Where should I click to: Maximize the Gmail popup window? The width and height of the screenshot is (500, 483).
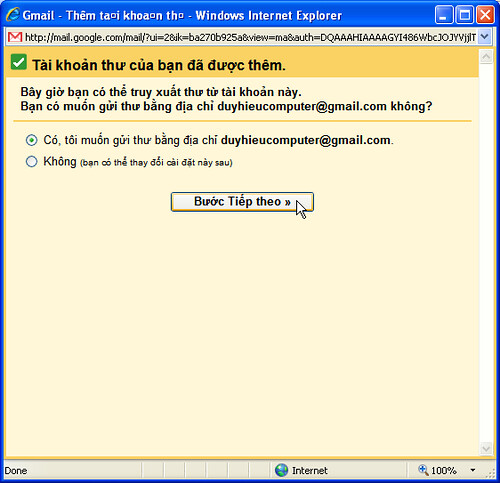pyautogui.click(x=465, y=15)
